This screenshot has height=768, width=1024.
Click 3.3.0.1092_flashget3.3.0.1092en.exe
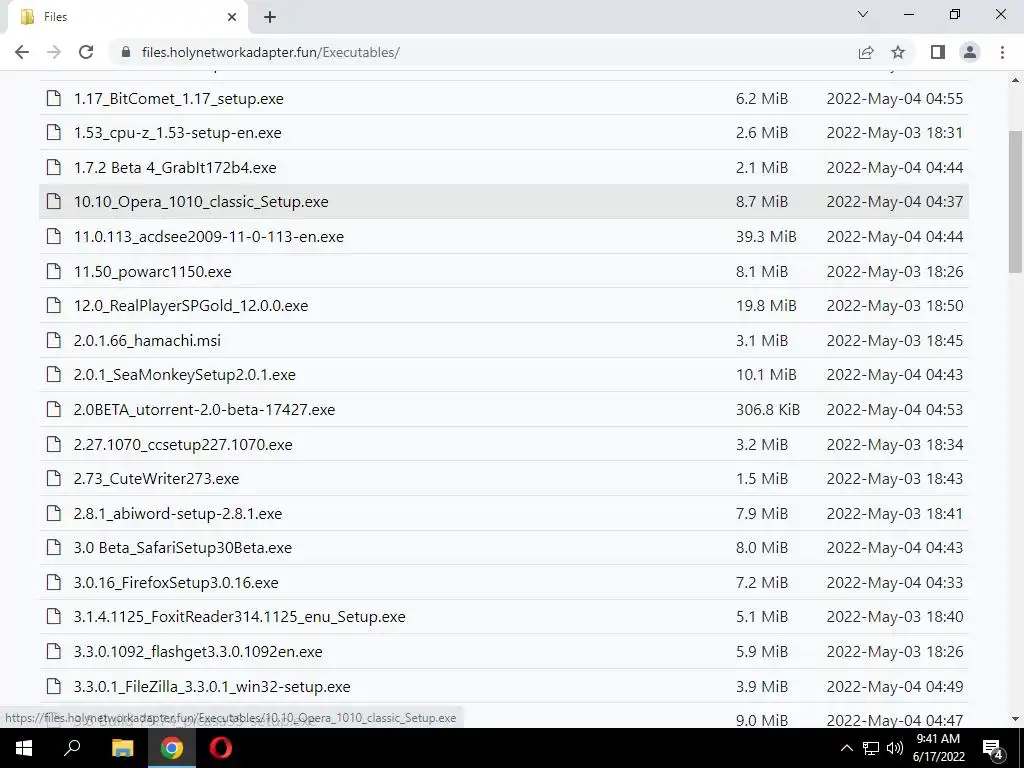pyautogui.click(x=198, y=652)
